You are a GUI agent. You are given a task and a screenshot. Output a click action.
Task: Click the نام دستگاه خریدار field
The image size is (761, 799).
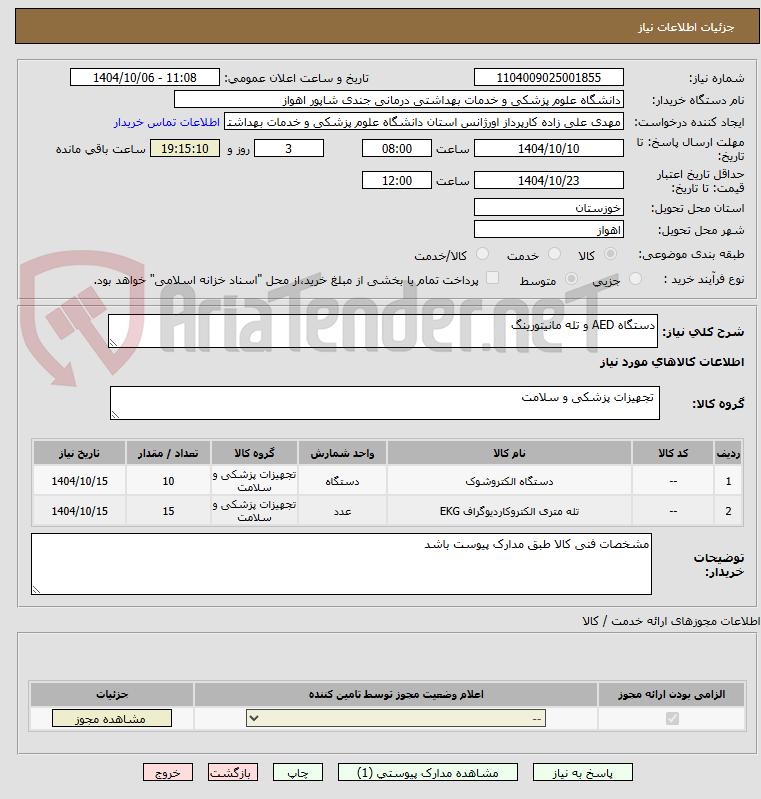coord(399,100)
